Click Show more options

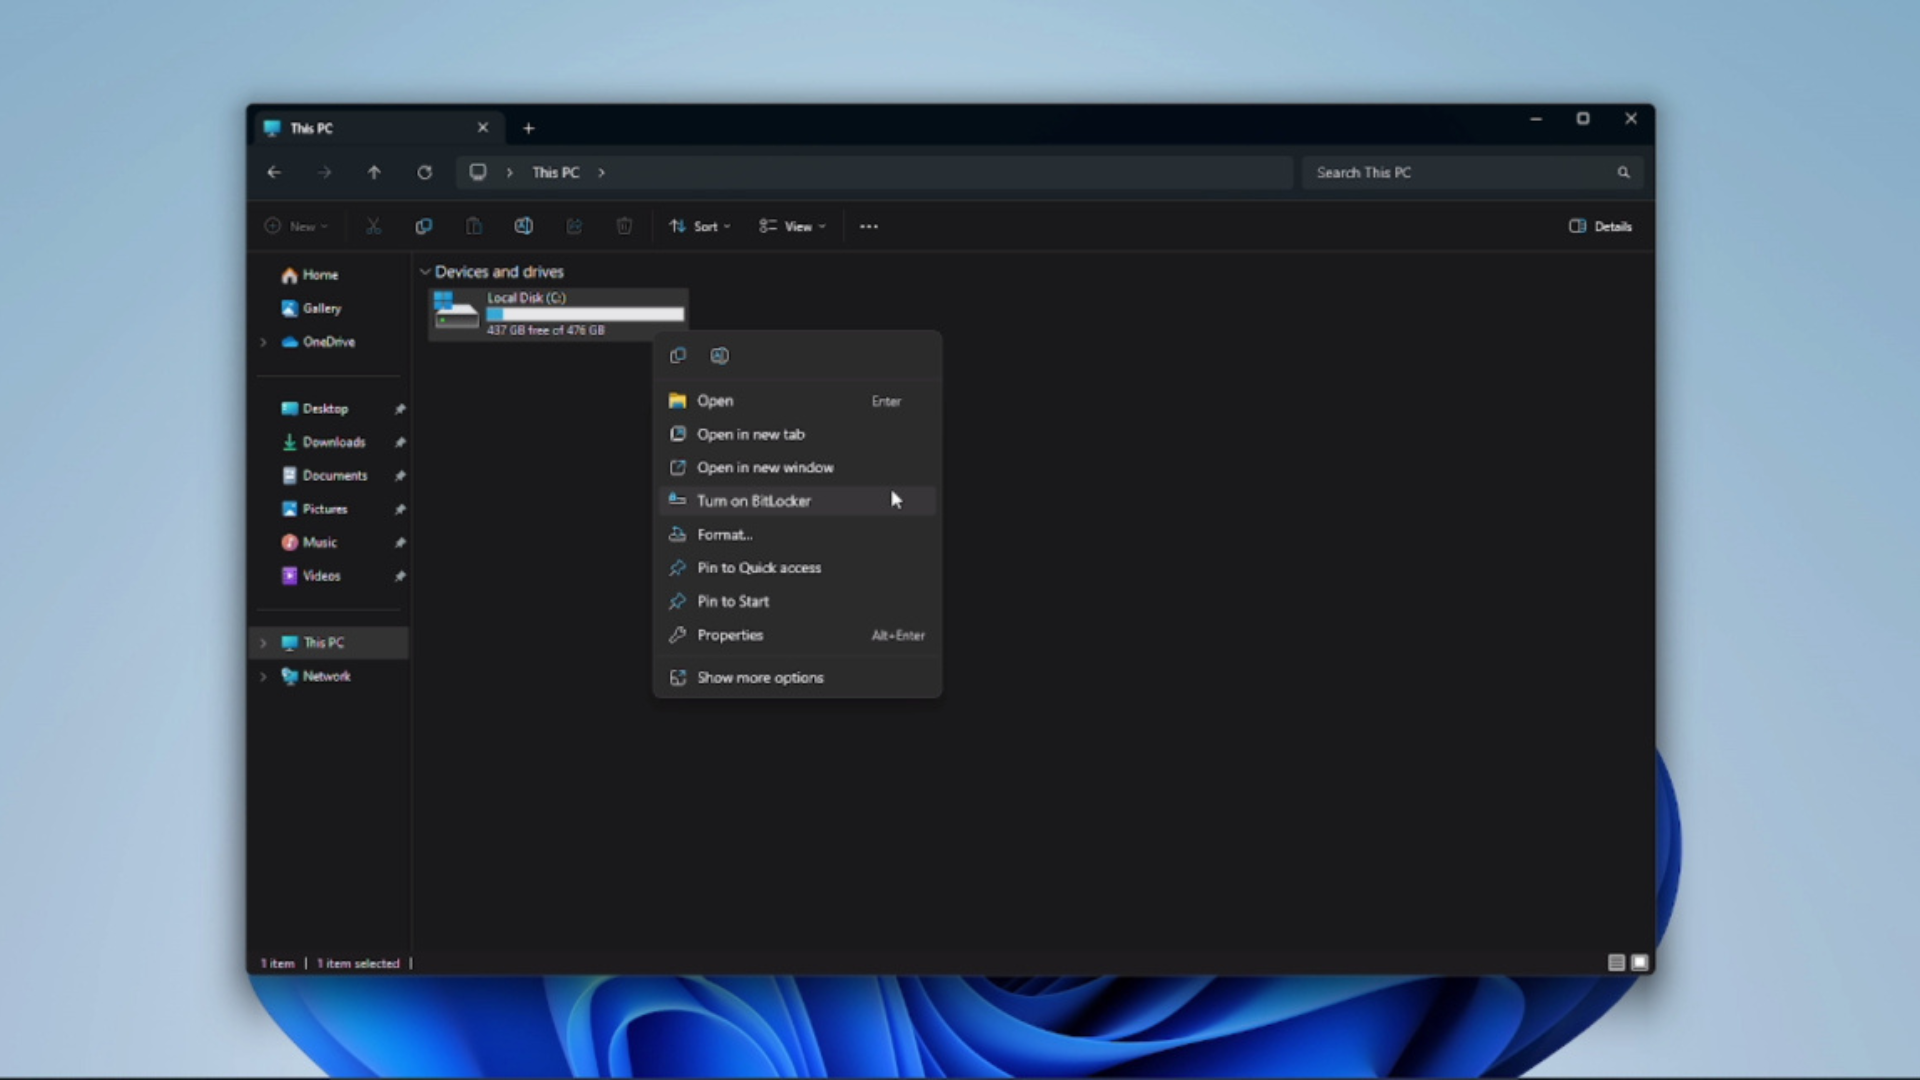(x=760, y=677)
